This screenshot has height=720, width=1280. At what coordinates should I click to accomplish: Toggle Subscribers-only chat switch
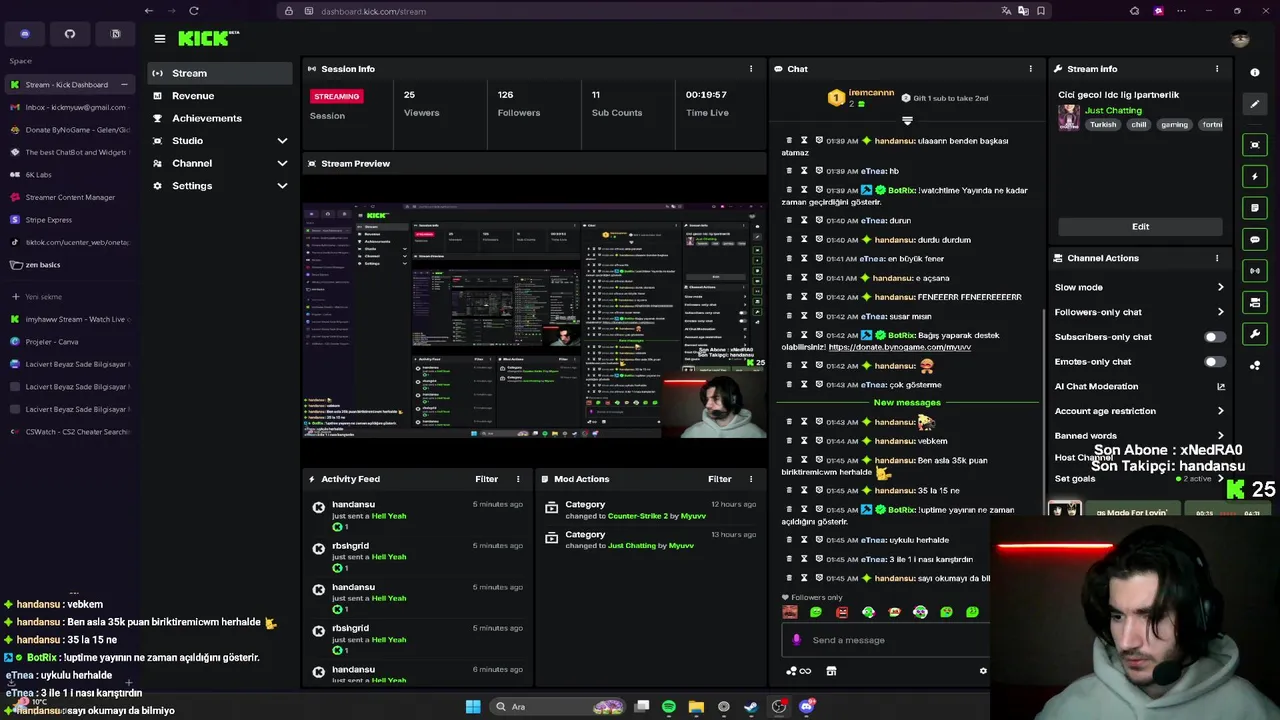coord(1214,337)
